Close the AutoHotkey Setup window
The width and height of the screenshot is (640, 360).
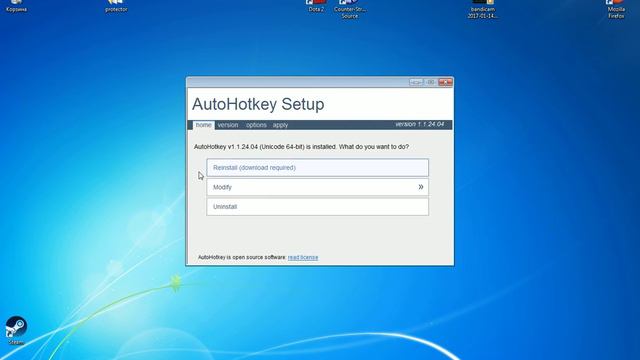pyautogui.click(x=445, y=82)
